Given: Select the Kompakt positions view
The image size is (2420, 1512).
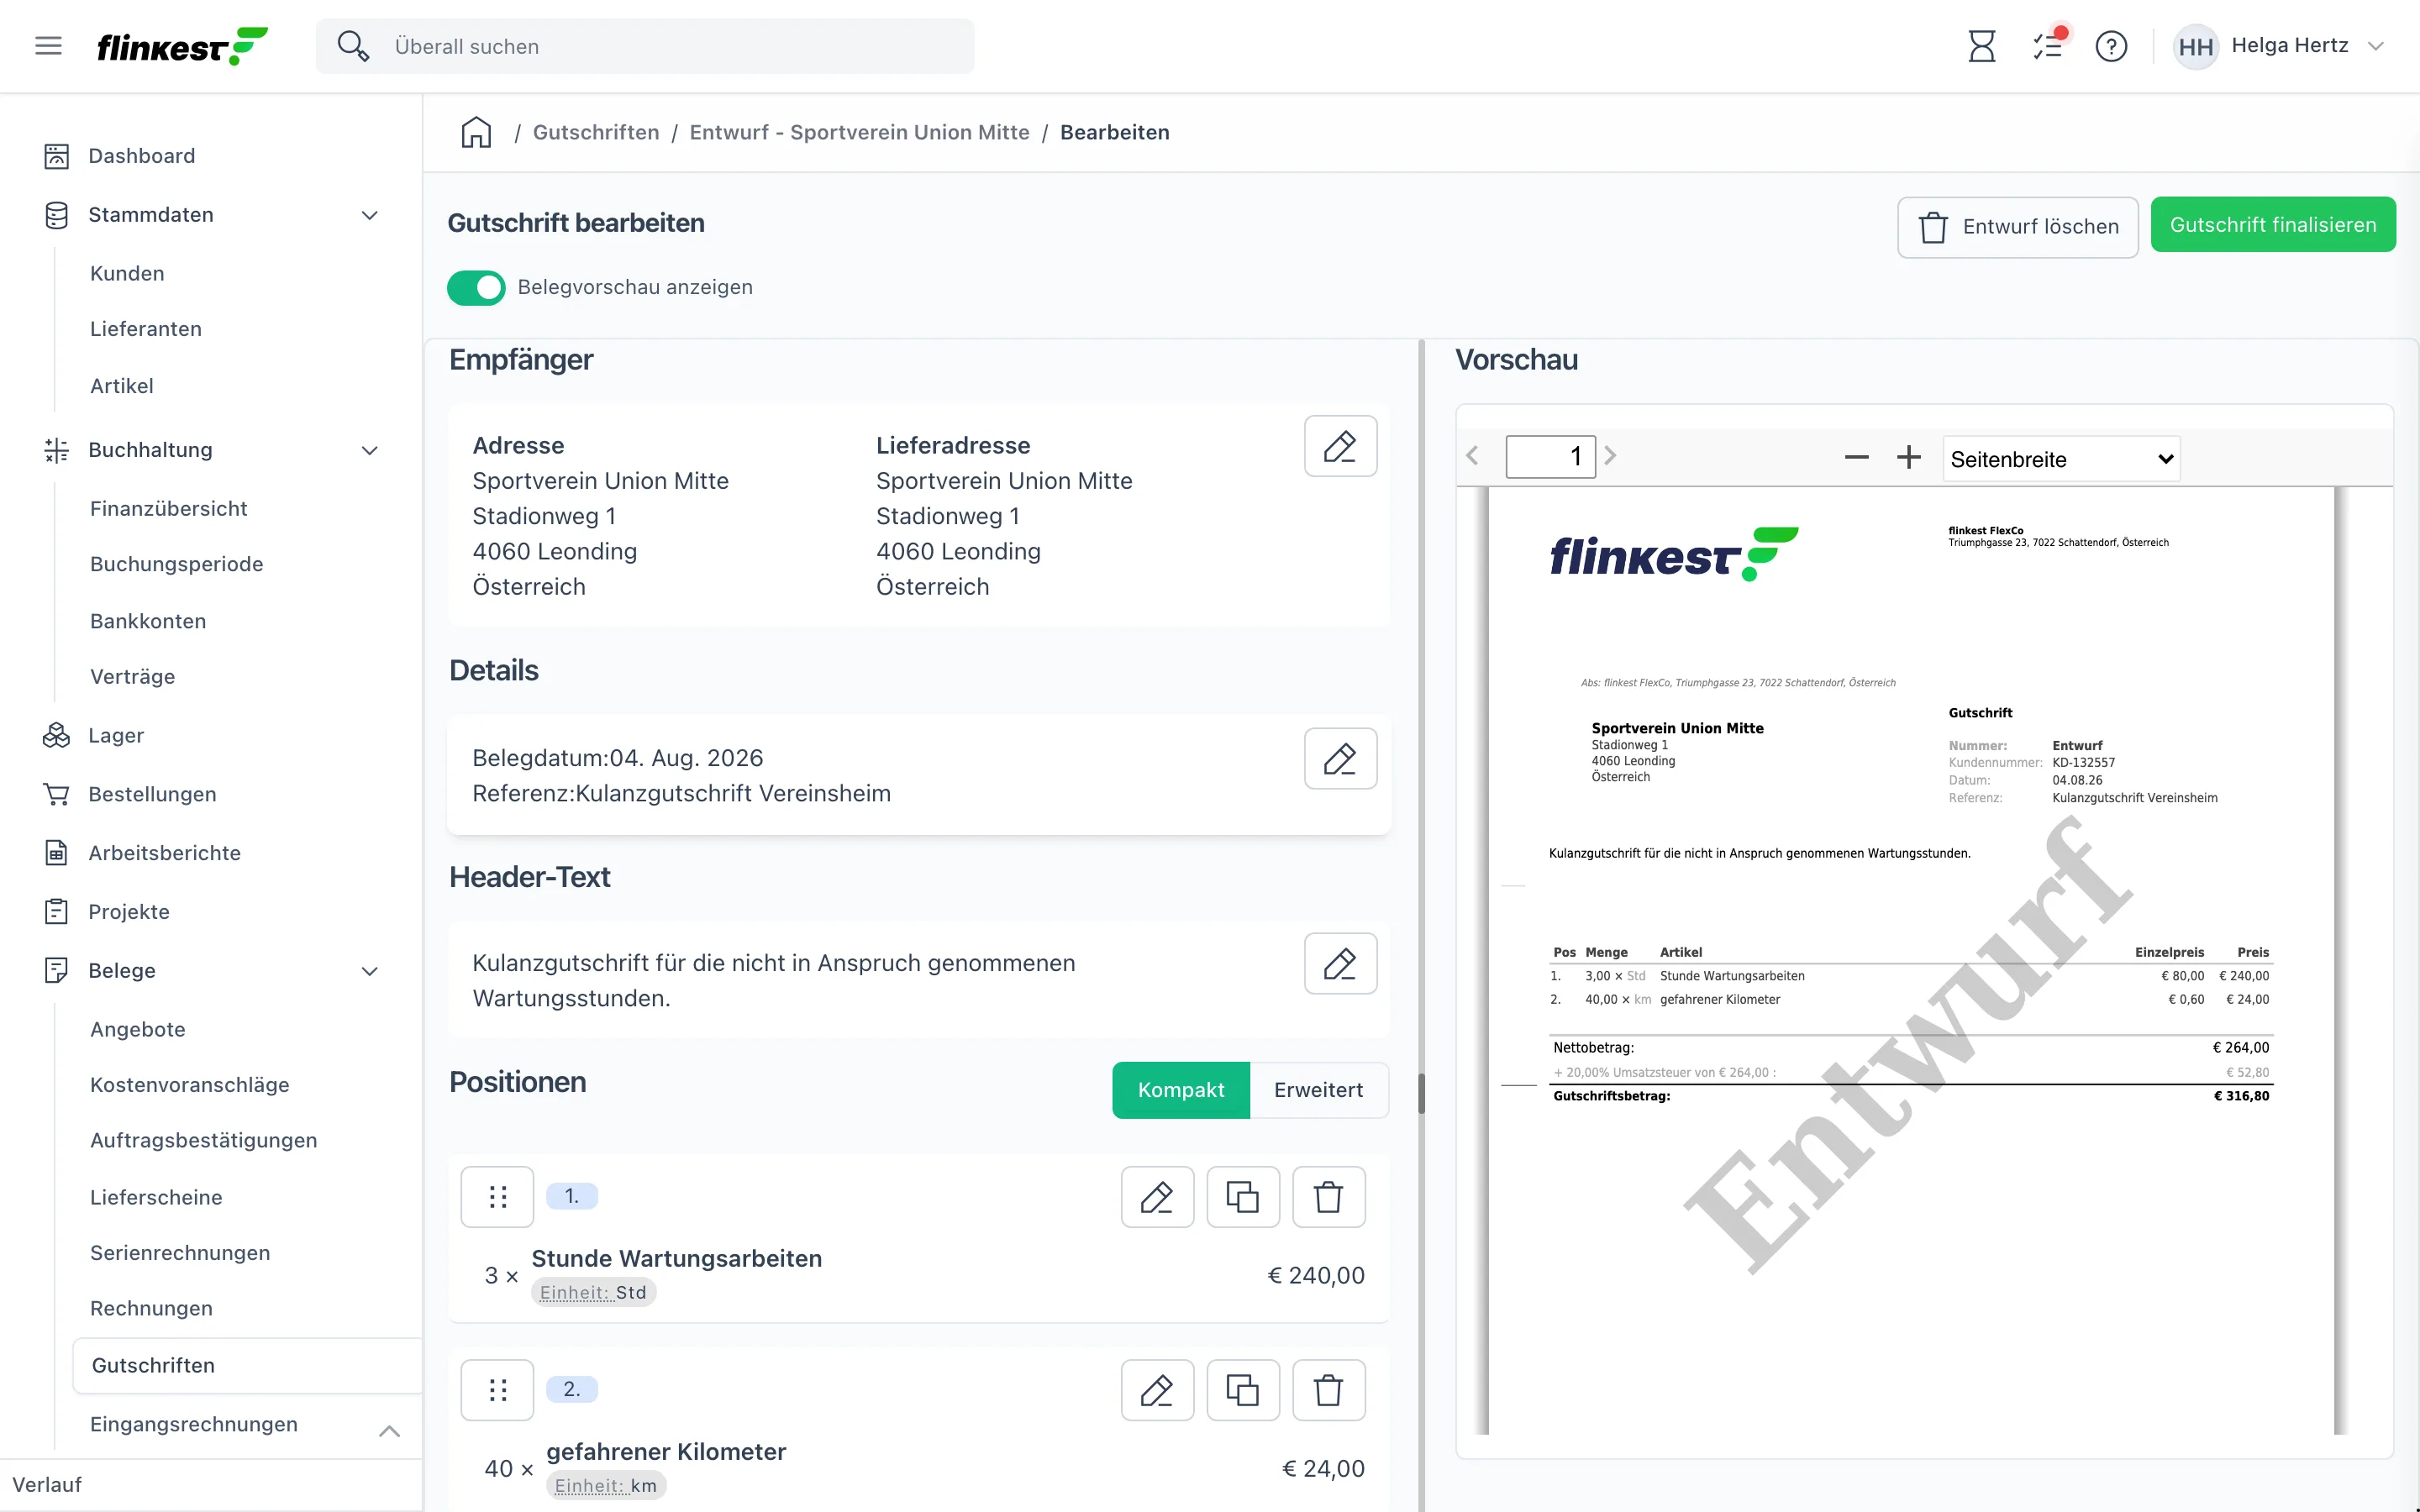Looking at the screenshot, I should coord(1180,1090).
